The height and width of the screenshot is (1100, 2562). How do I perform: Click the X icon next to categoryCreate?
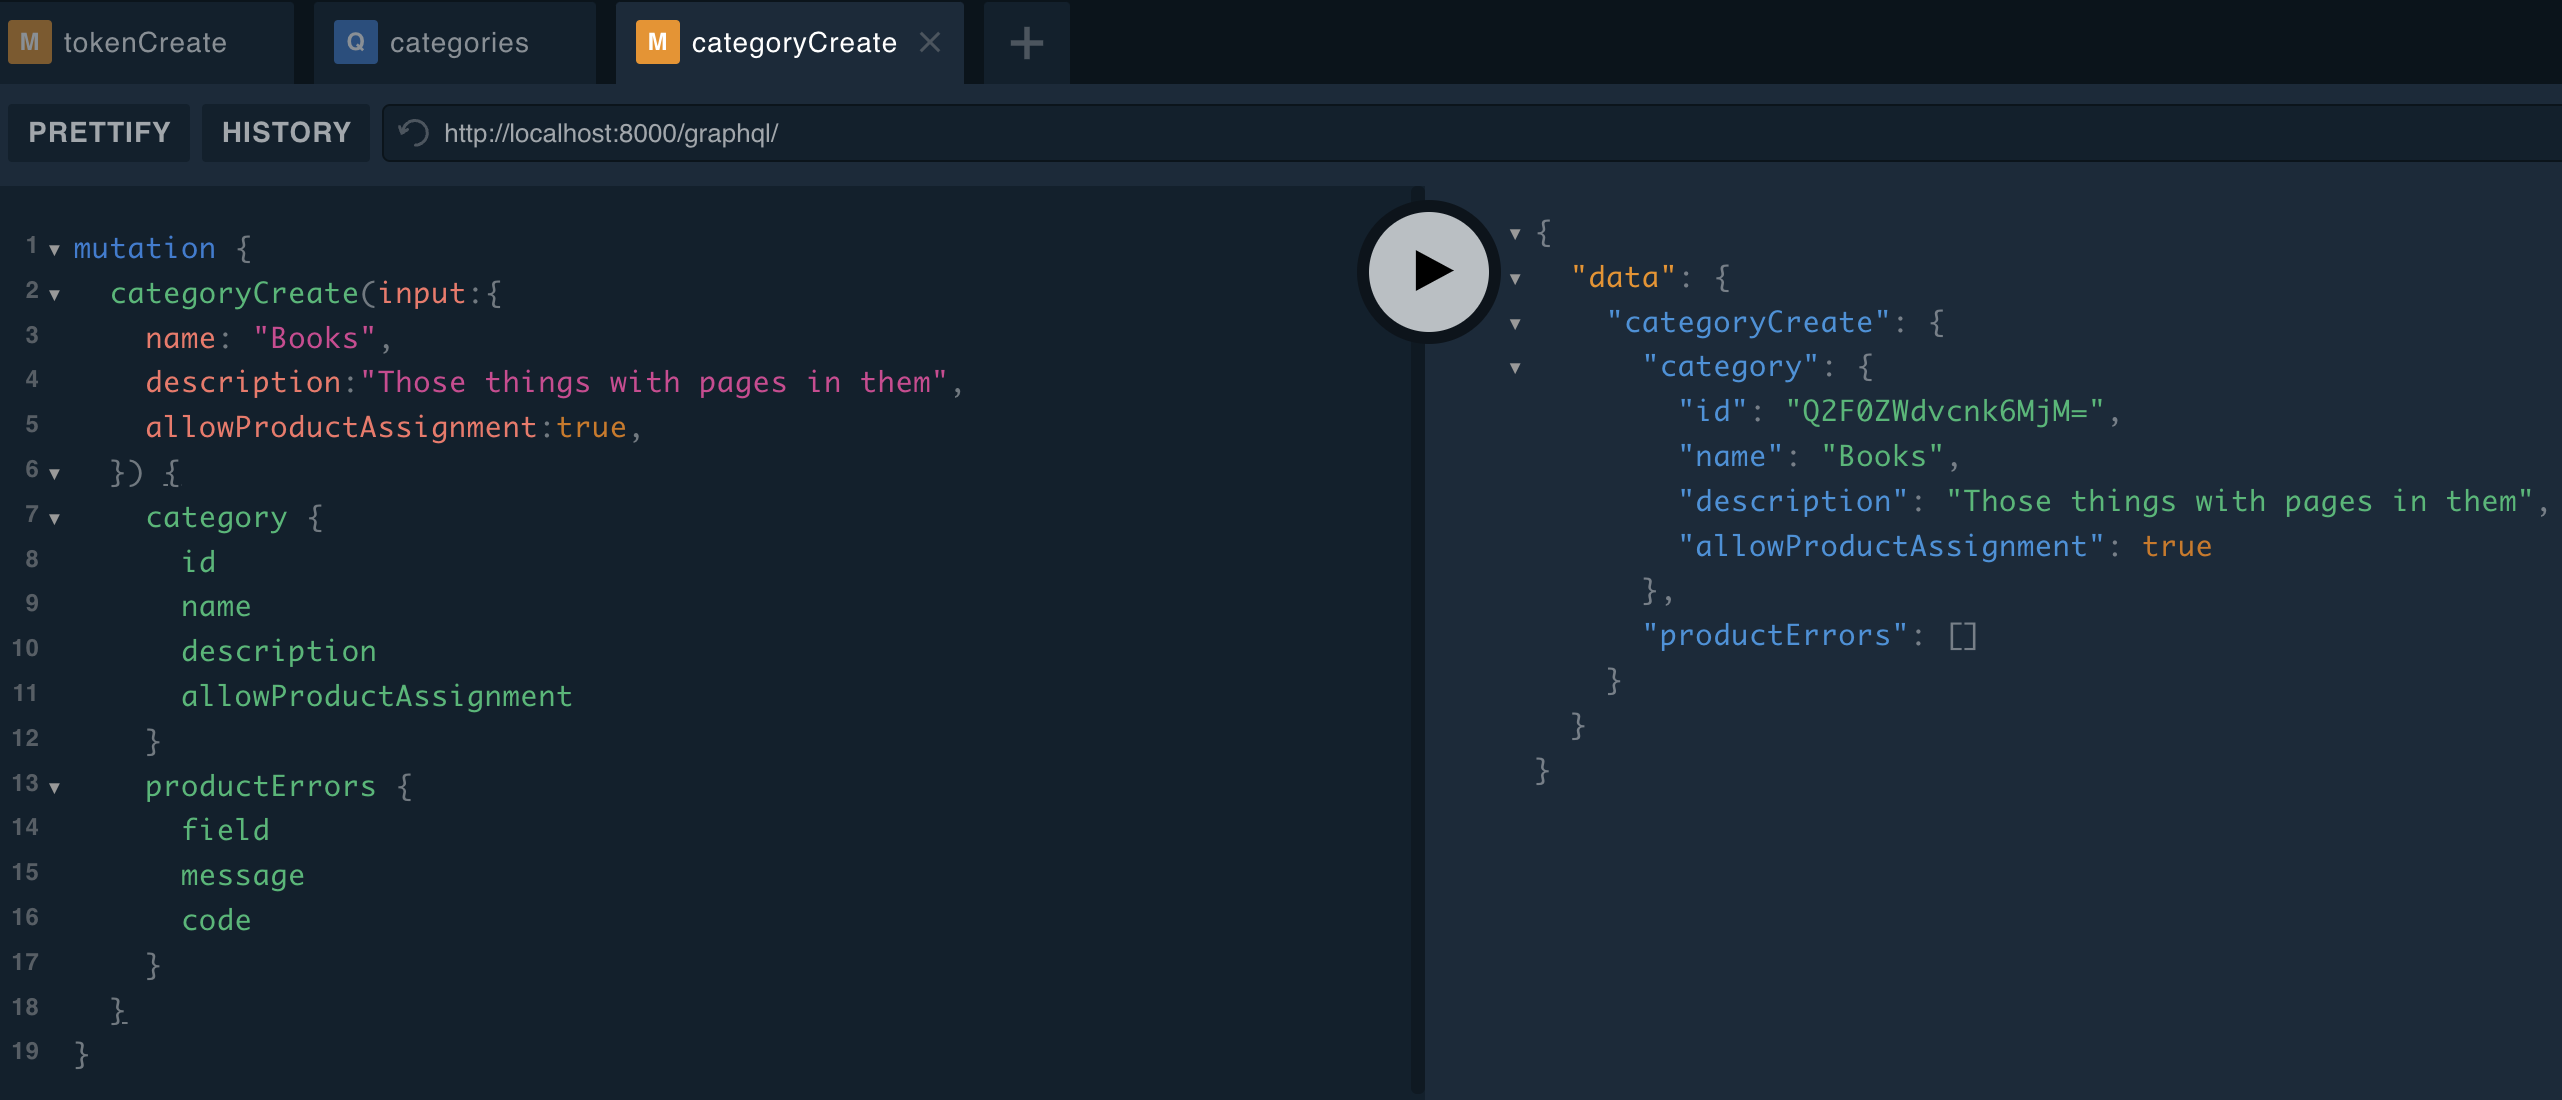(930, 42)
